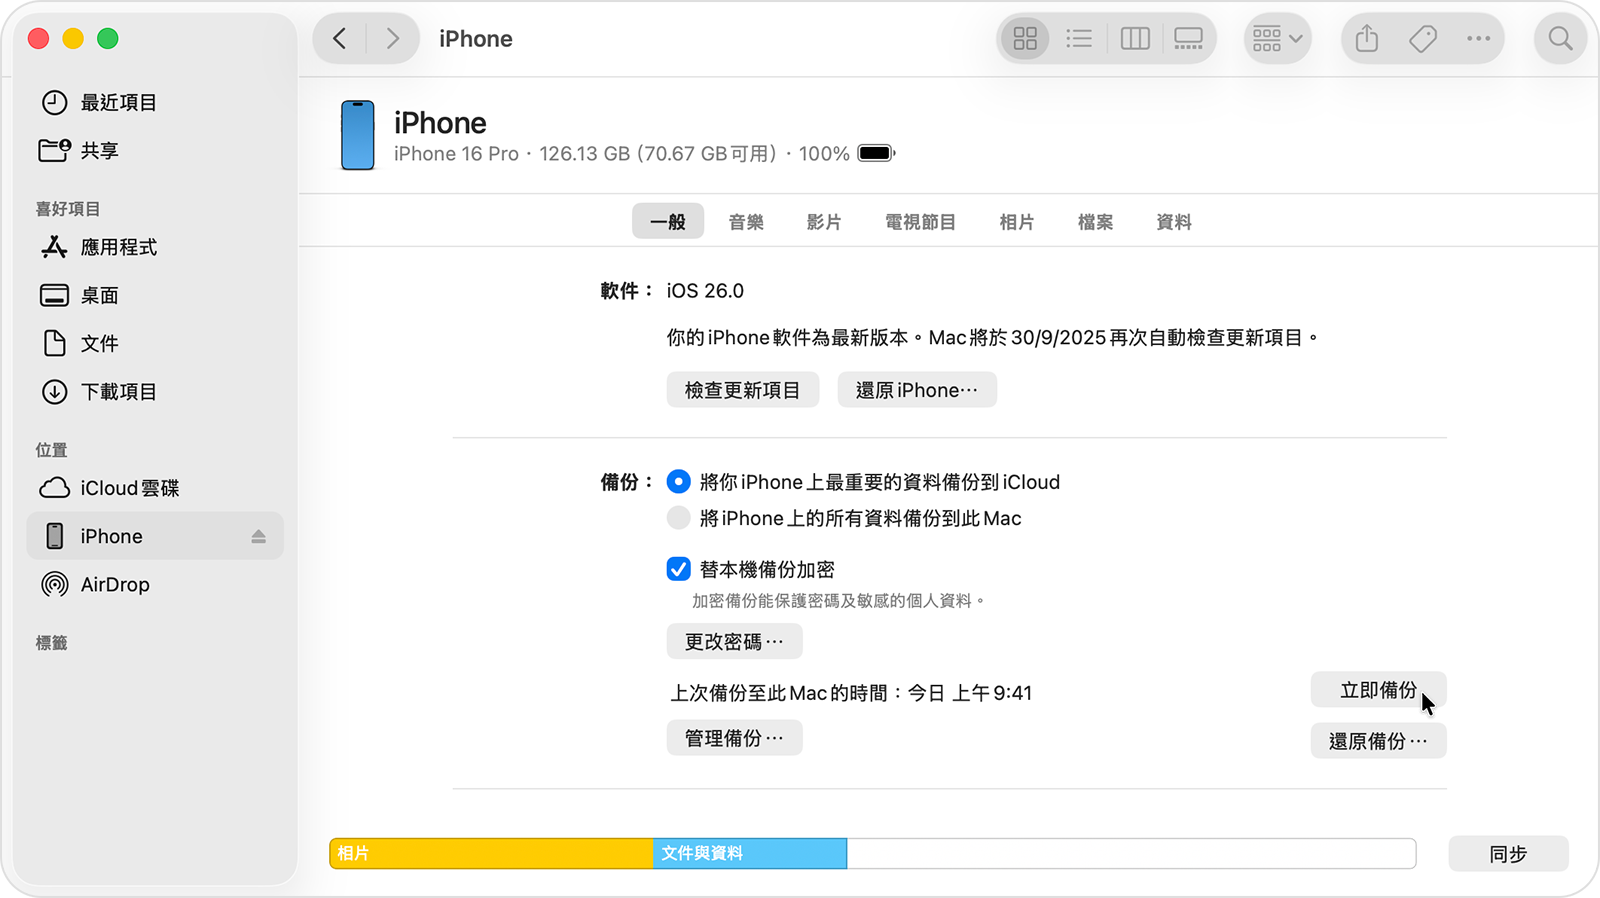Viewport: 1600px width, 898px height.
Task: Open AirDrop in the sidebar
Action: pos(155,584)
